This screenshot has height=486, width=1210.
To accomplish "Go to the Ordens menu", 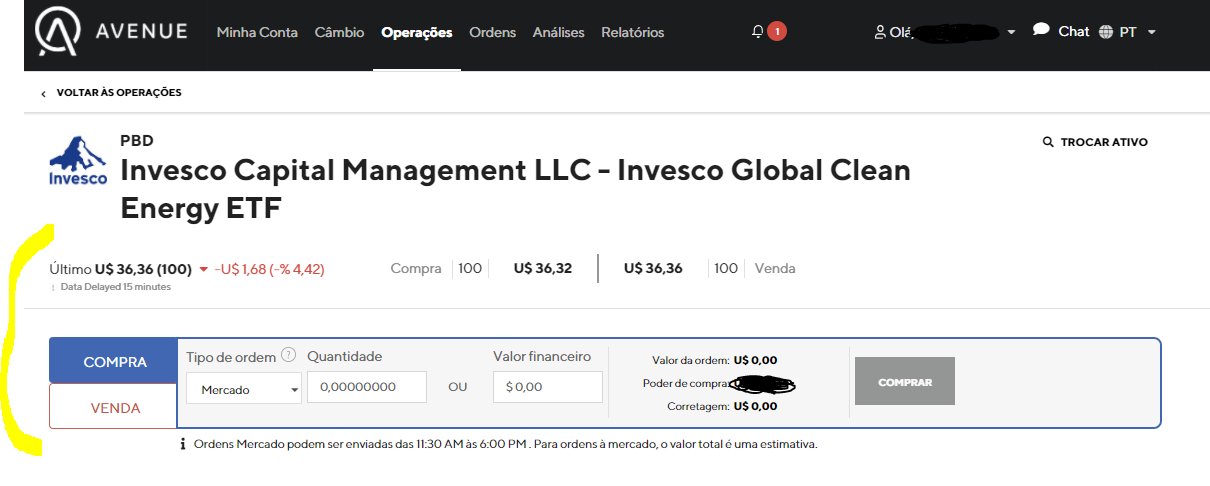I will click(492, 32).
